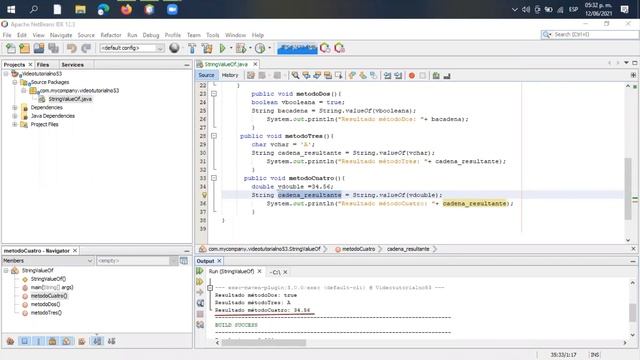
Task: Click the editor vertical scrollbar thumb
Action: coord(628,189)
